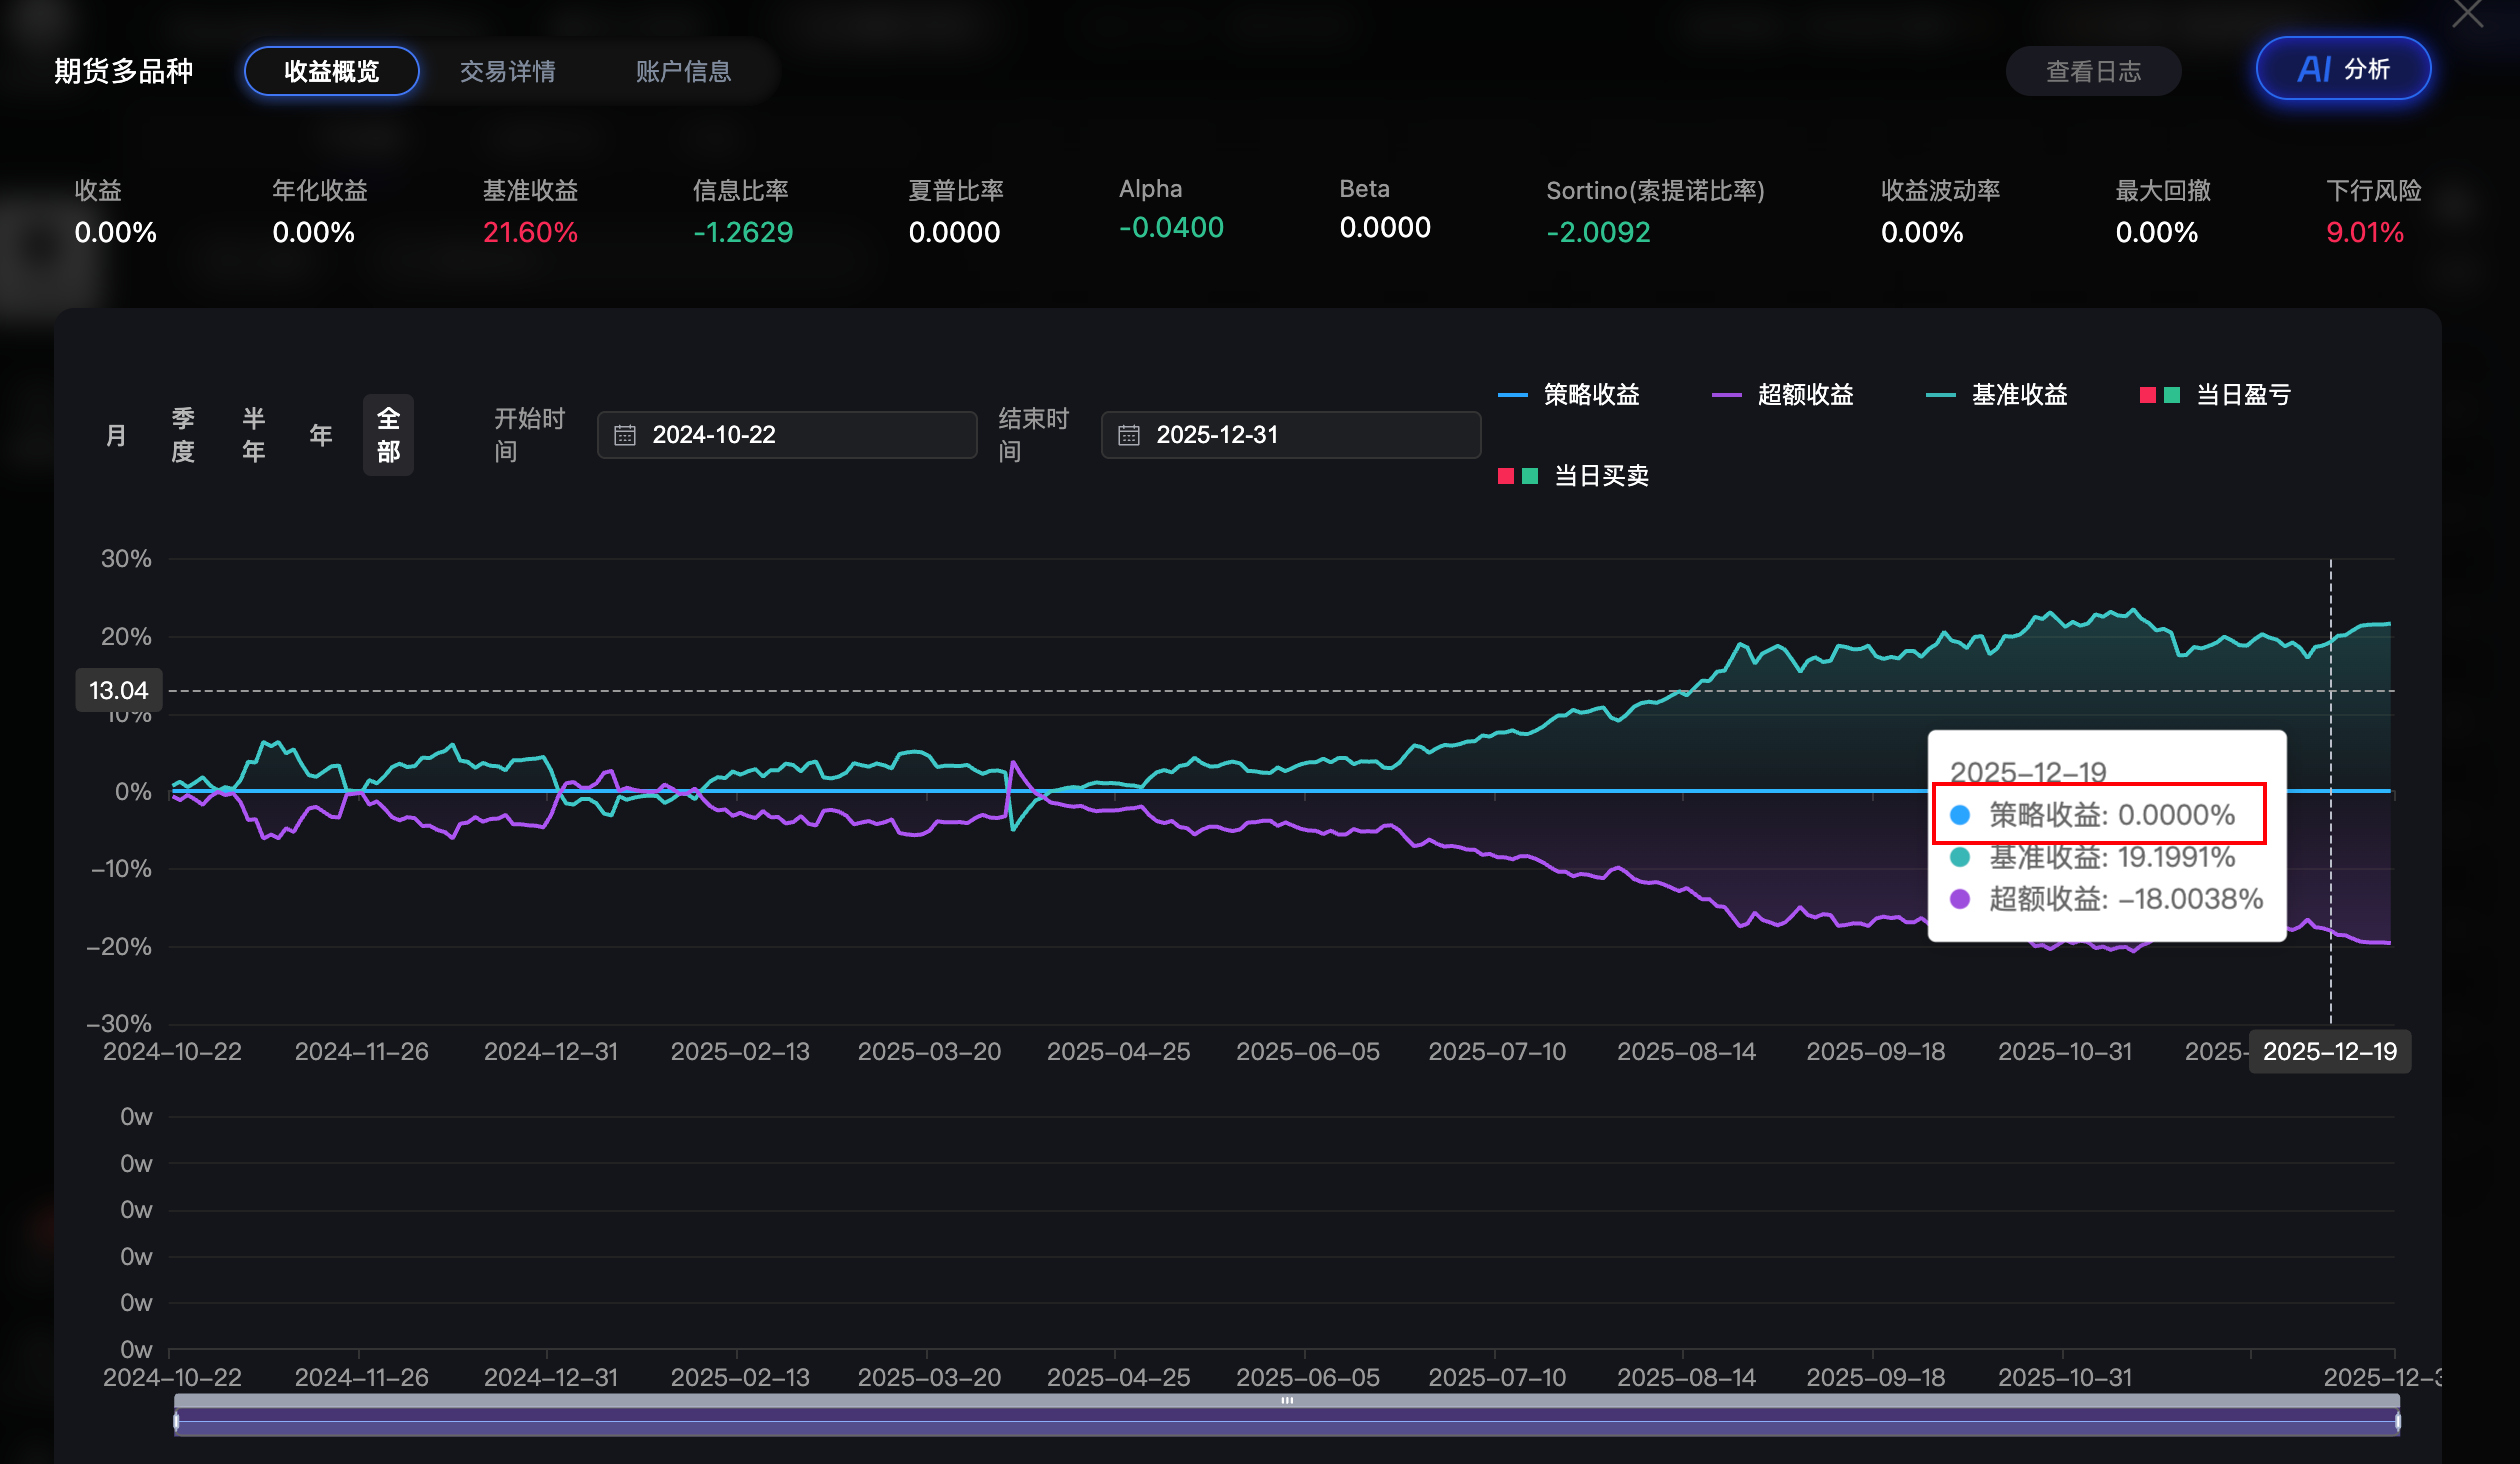Toggle the 超额收益 legend series
Image resolution: width=2520 pixels, height=1464 pixels.
tap(1783, 395)
